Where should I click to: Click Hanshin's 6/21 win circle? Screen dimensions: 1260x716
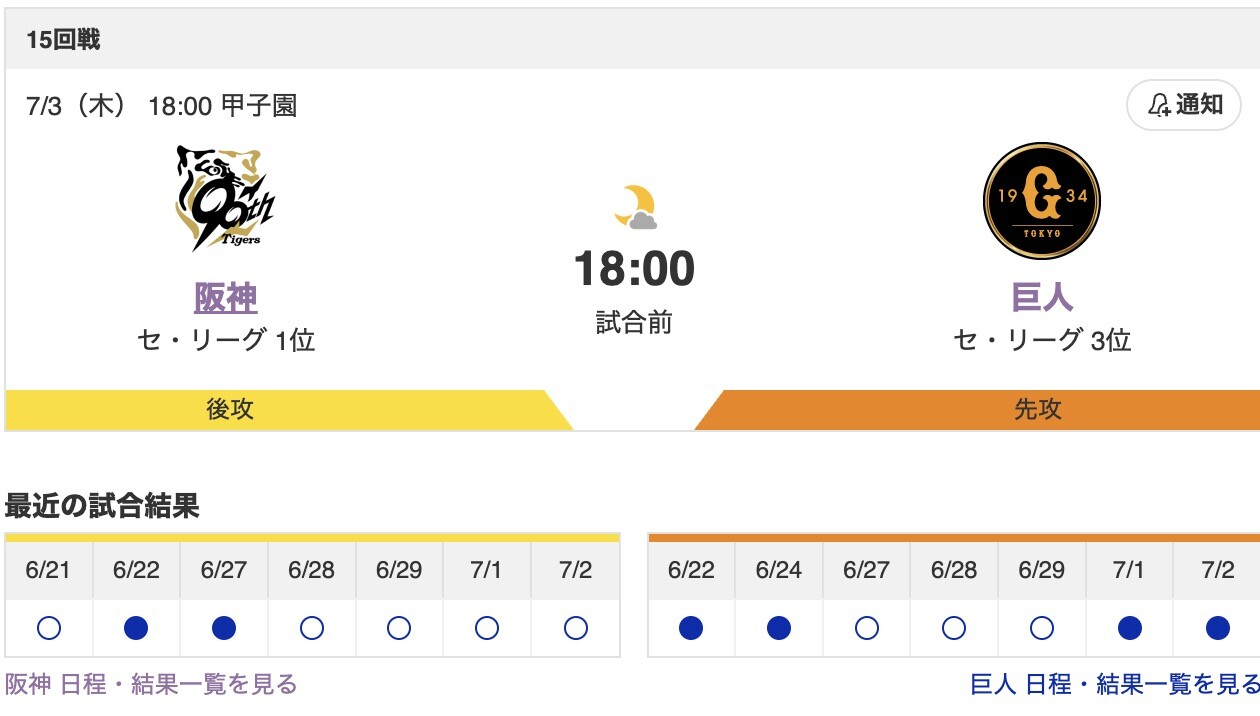[x=49, y=628]
